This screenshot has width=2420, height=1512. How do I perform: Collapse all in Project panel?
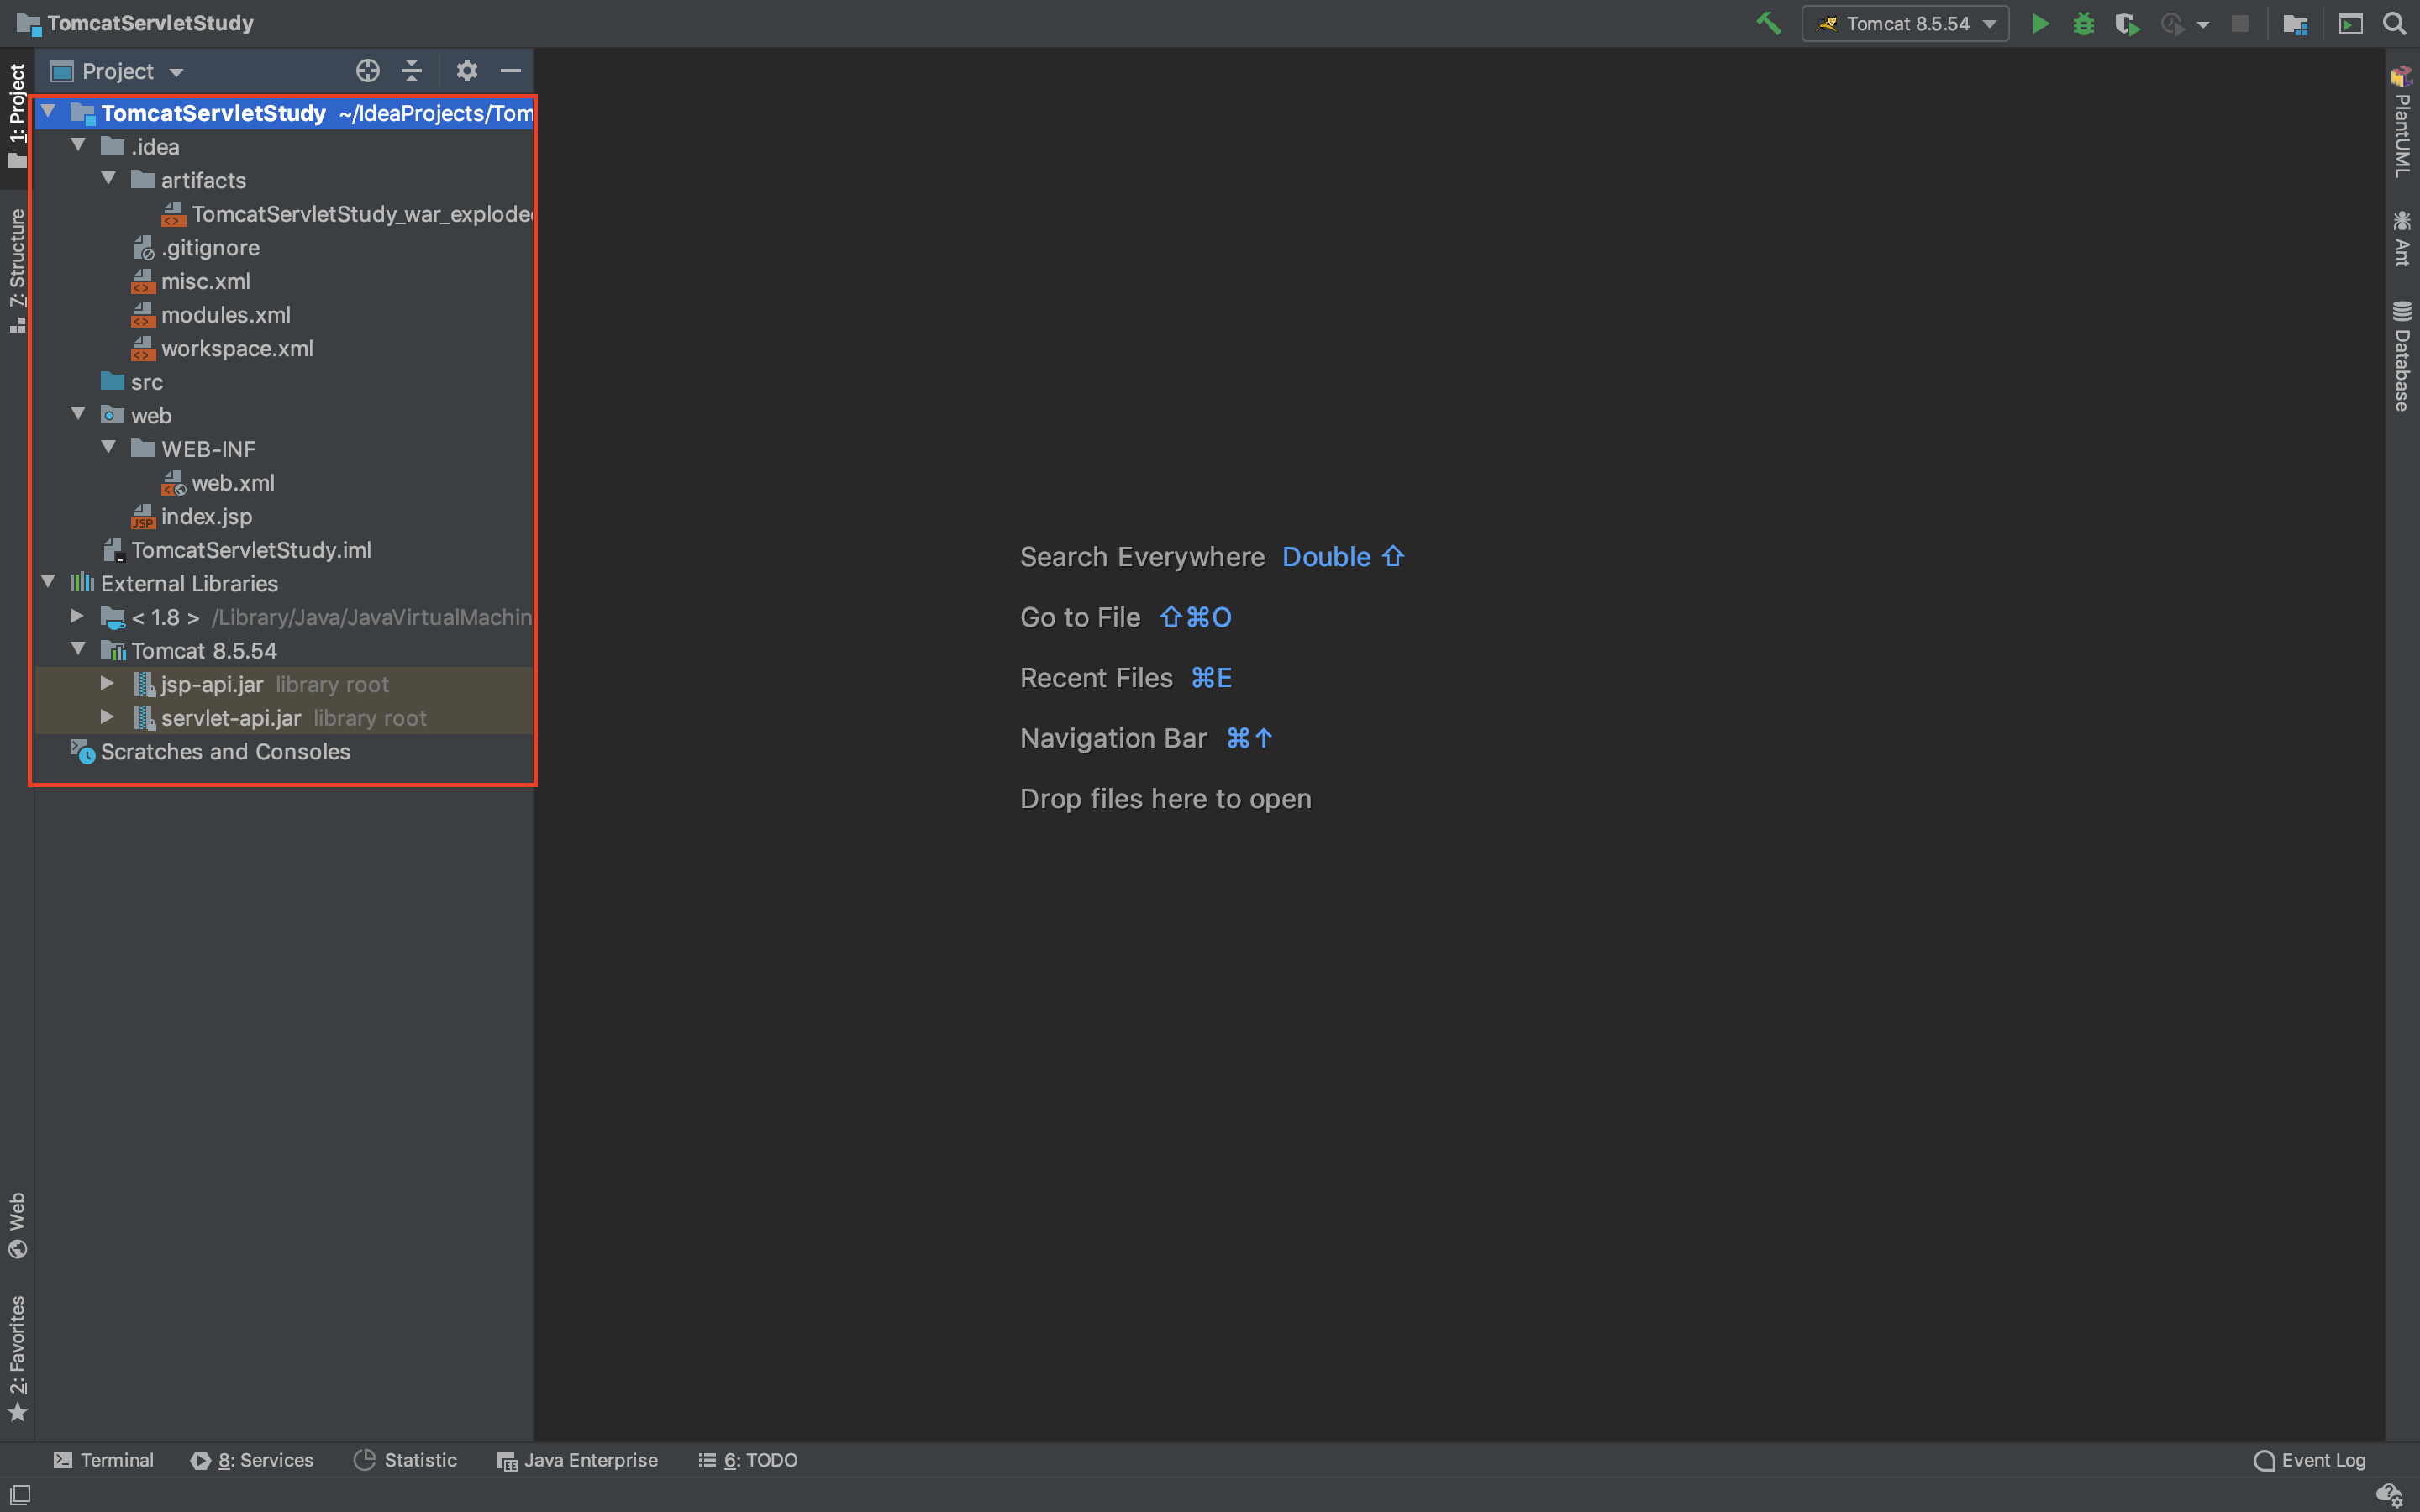pos(412,71)
